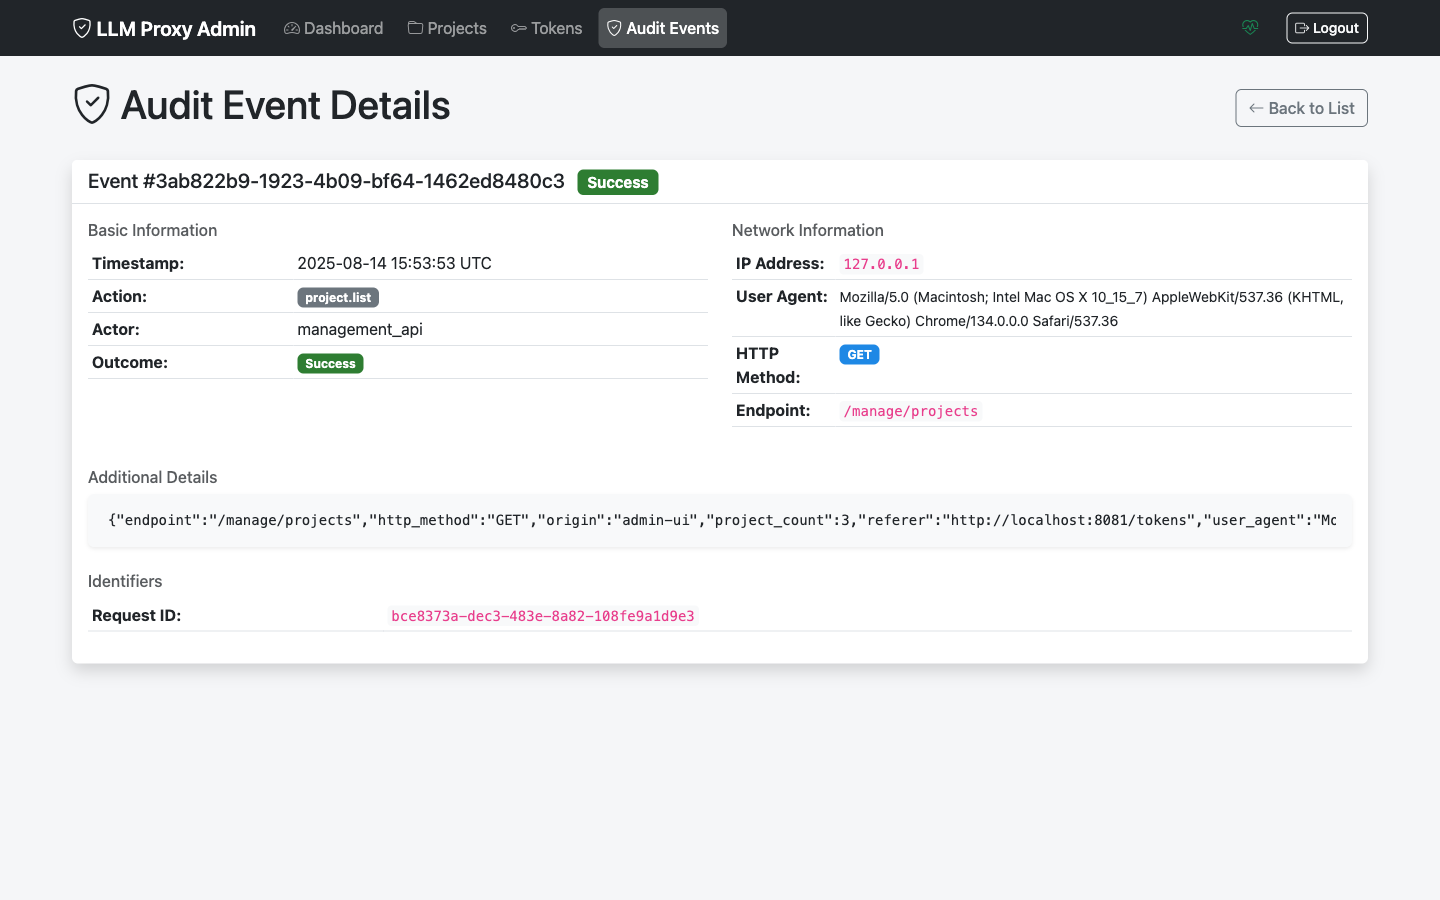This screenshot has width=1440, height=900.
Task: Click the GET method badge
Action: [859, 354]
